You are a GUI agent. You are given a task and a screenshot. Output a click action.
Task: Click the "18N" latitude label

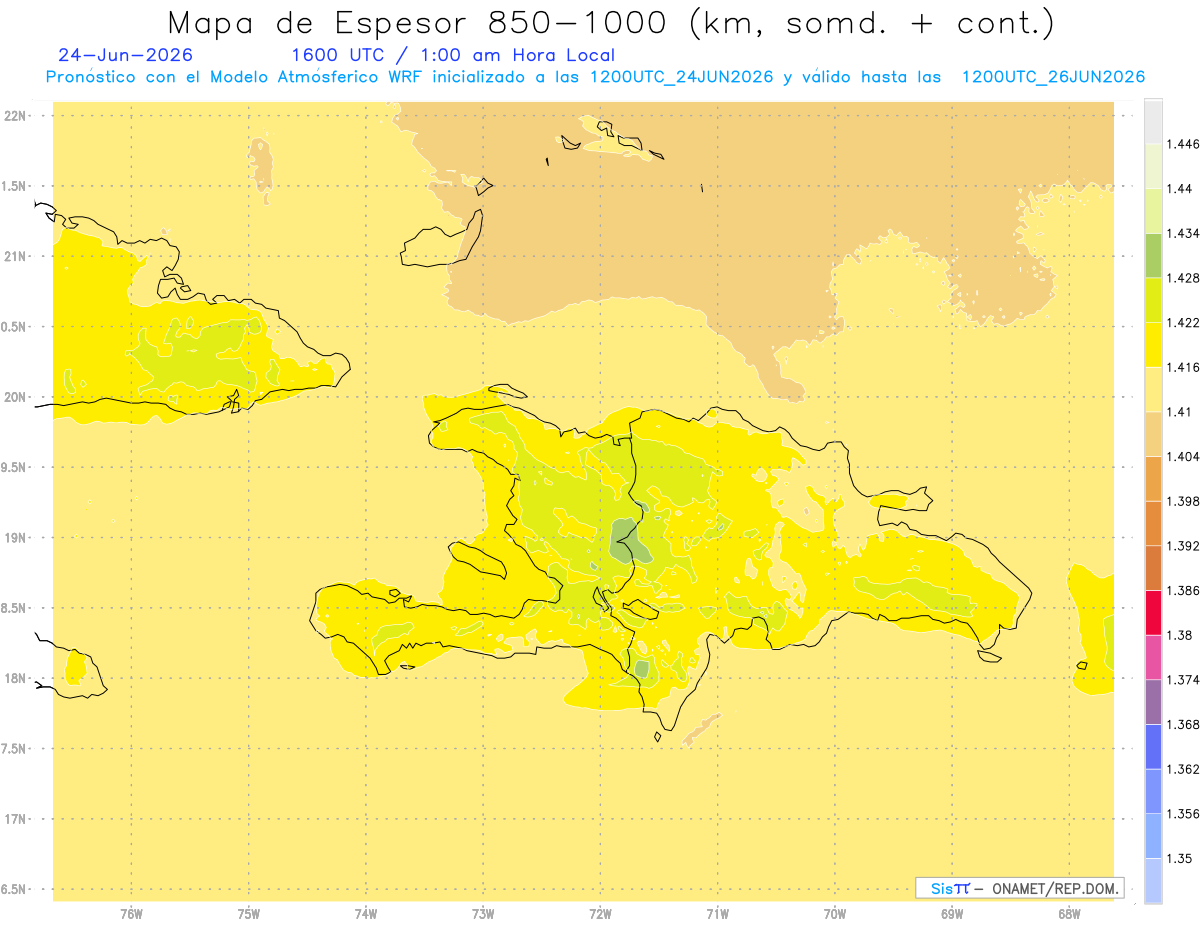[14, 678]
